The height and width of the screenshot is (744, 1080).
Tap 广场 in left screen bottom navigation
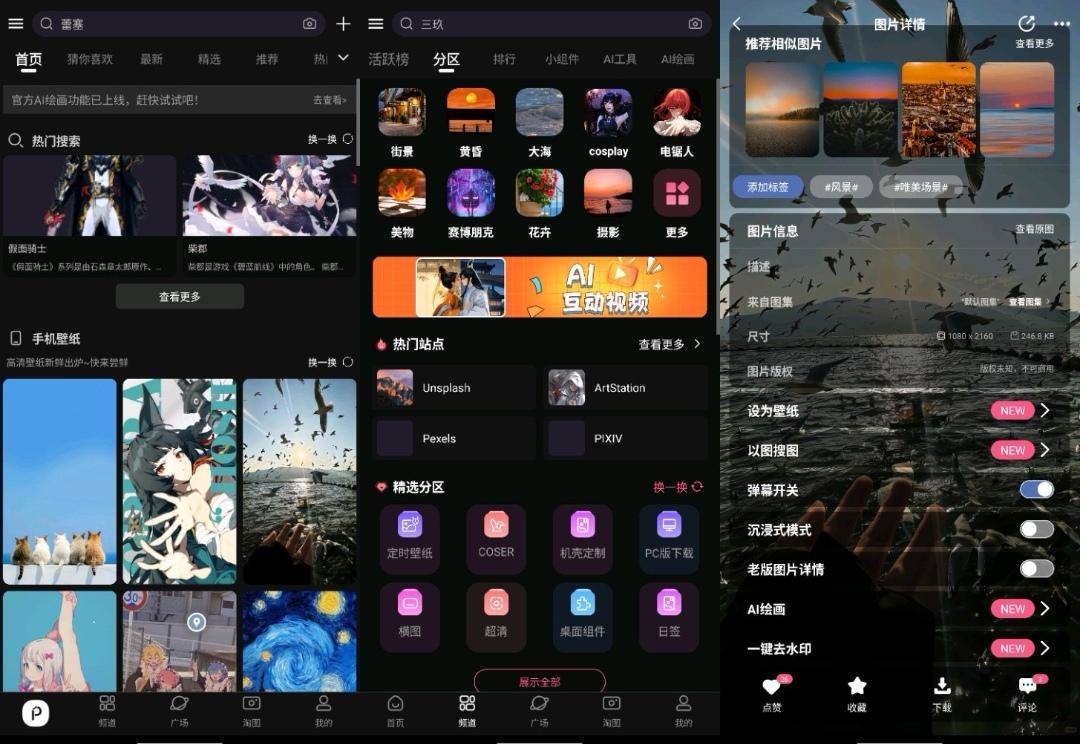(179, 711)
